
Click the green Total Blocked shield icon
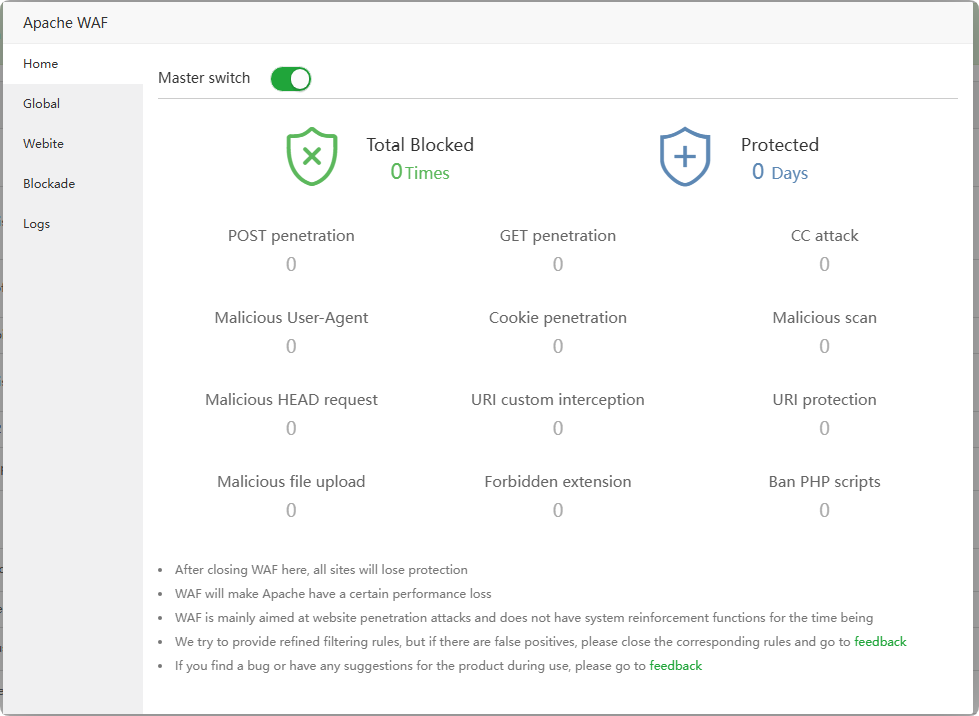coord(312,157)
